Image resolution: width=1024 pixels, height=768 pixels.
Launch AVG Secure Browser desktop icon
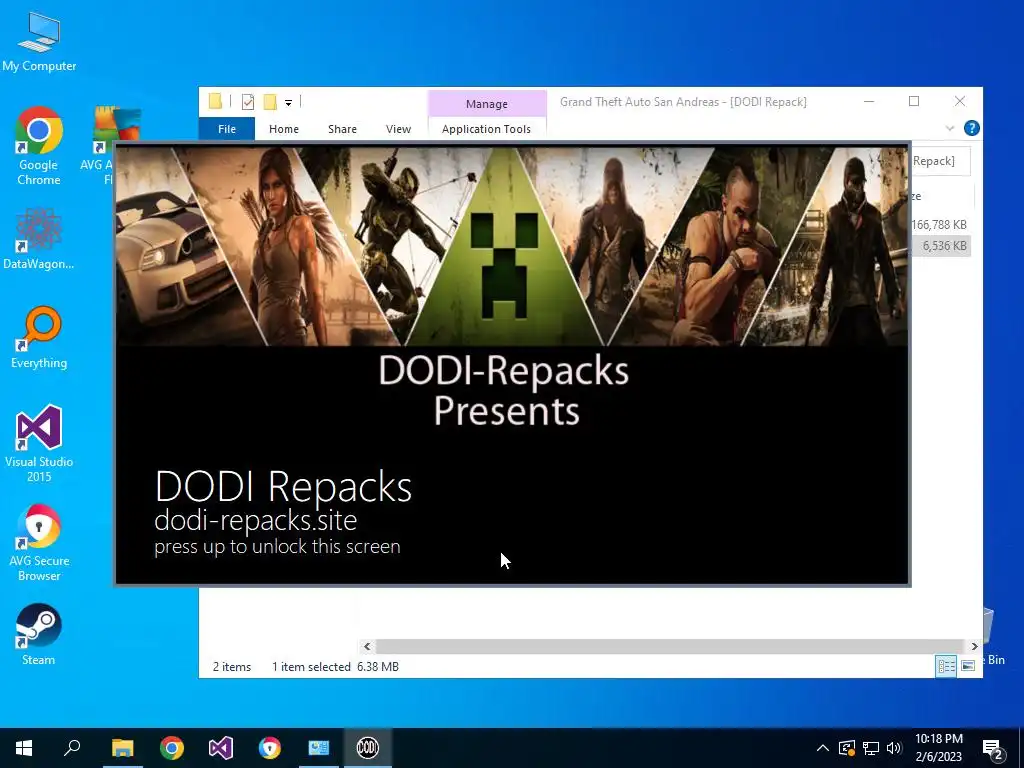(39, 543)
